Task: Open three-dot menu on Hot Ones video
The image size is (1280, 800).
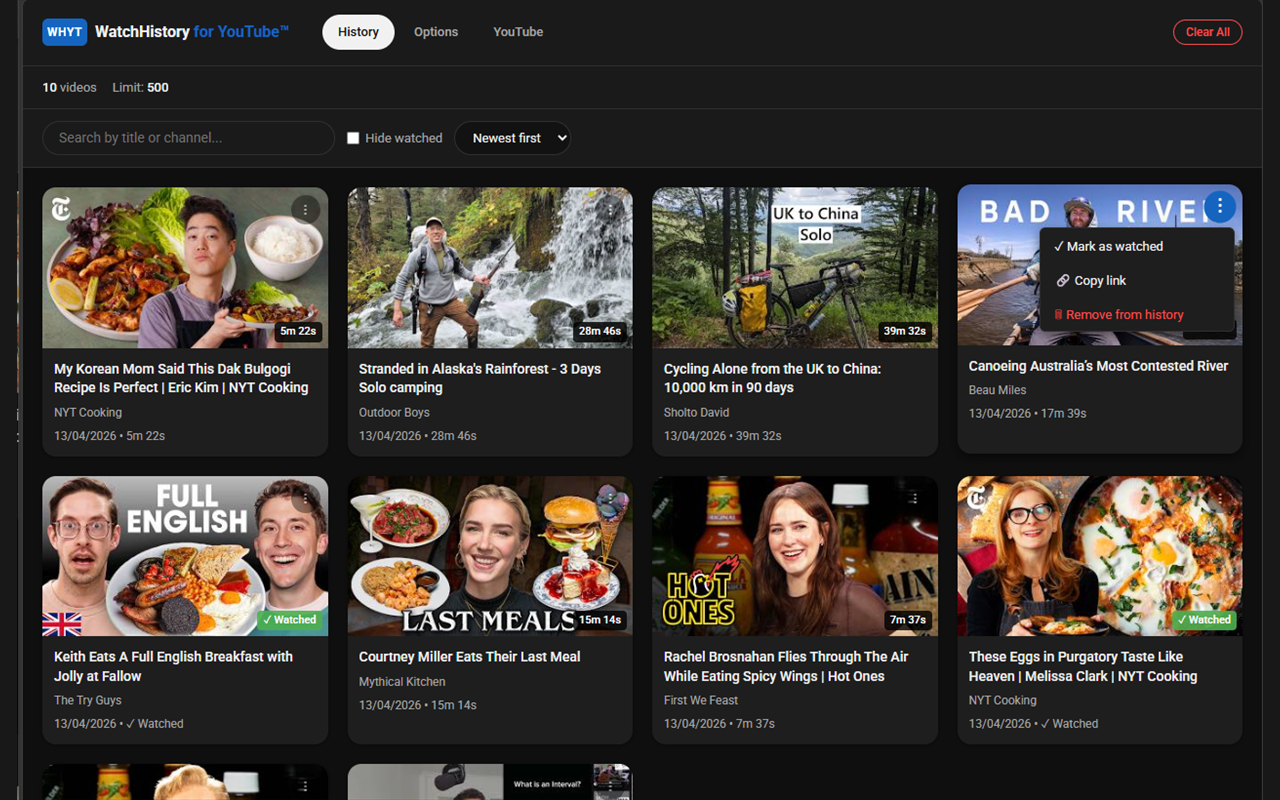Action: pos(915,497)
